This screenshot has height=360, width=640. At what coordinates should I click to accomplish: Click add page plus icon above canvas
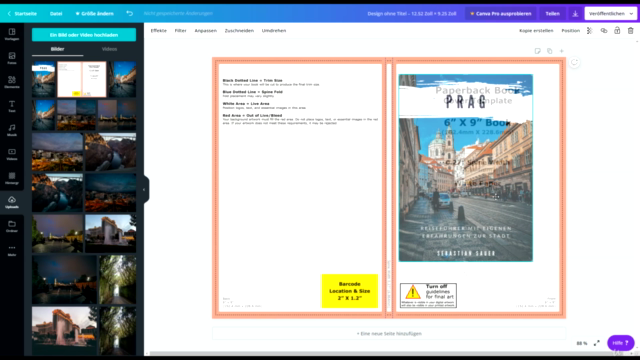(x=562, y=51)
